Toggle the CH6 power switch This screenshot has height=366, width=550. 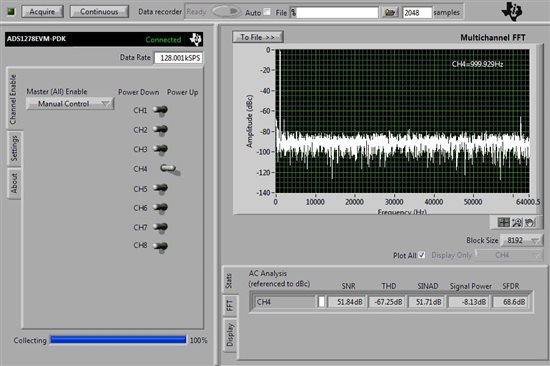(161, 208)
